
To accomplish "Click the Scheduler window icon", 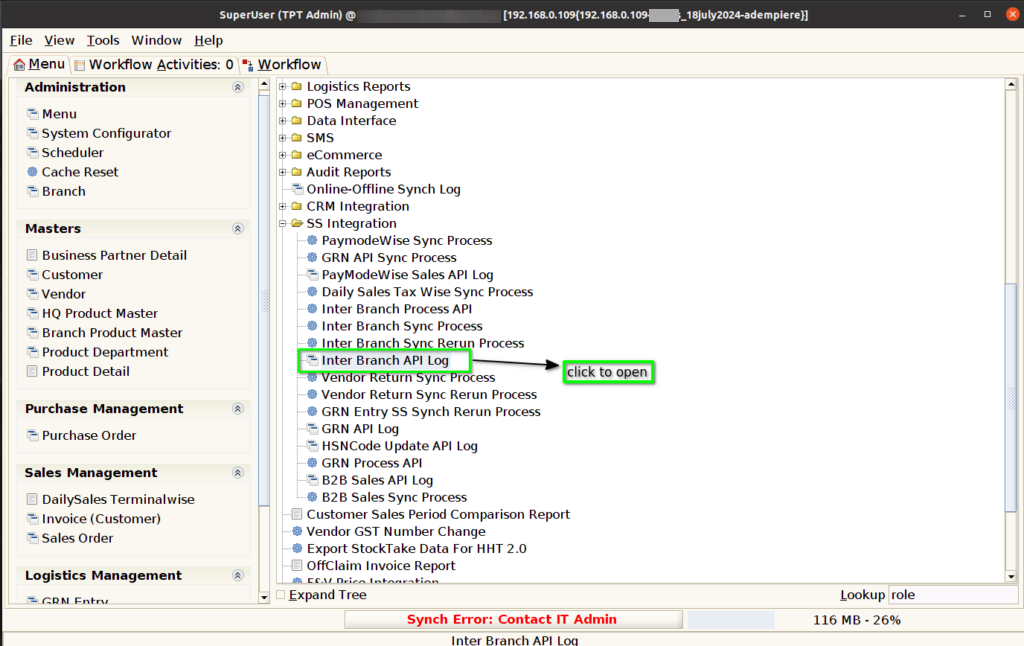I will pos(32,152).
